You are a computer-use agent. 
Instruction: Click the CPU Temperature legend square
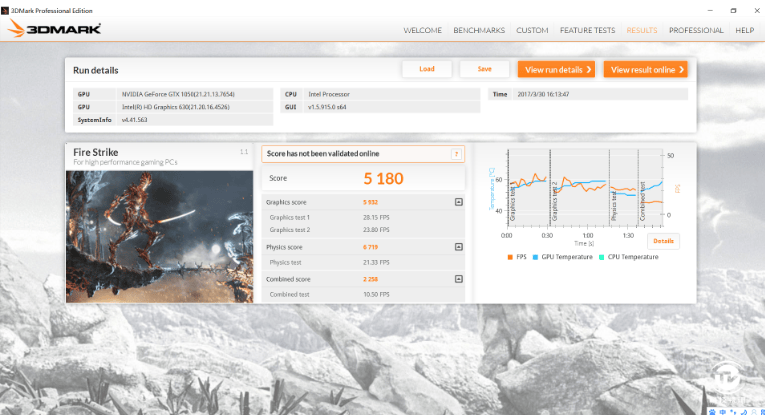pos(602,257)
